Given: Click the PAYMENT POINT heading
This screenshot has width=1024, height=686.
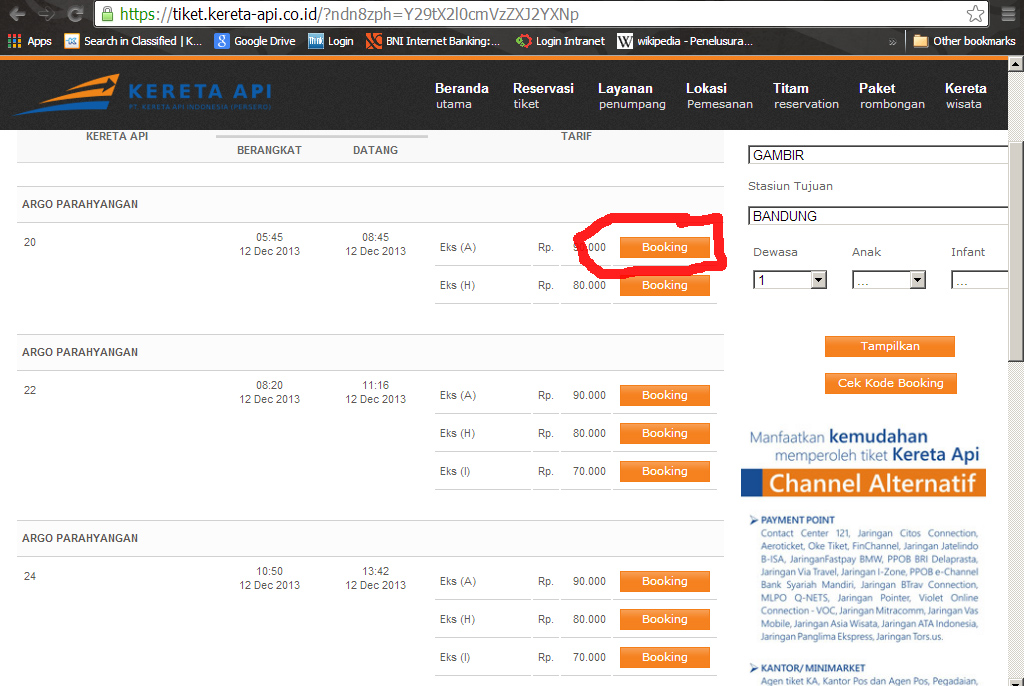Looking at the screenshot, I should tap(797, 520).
